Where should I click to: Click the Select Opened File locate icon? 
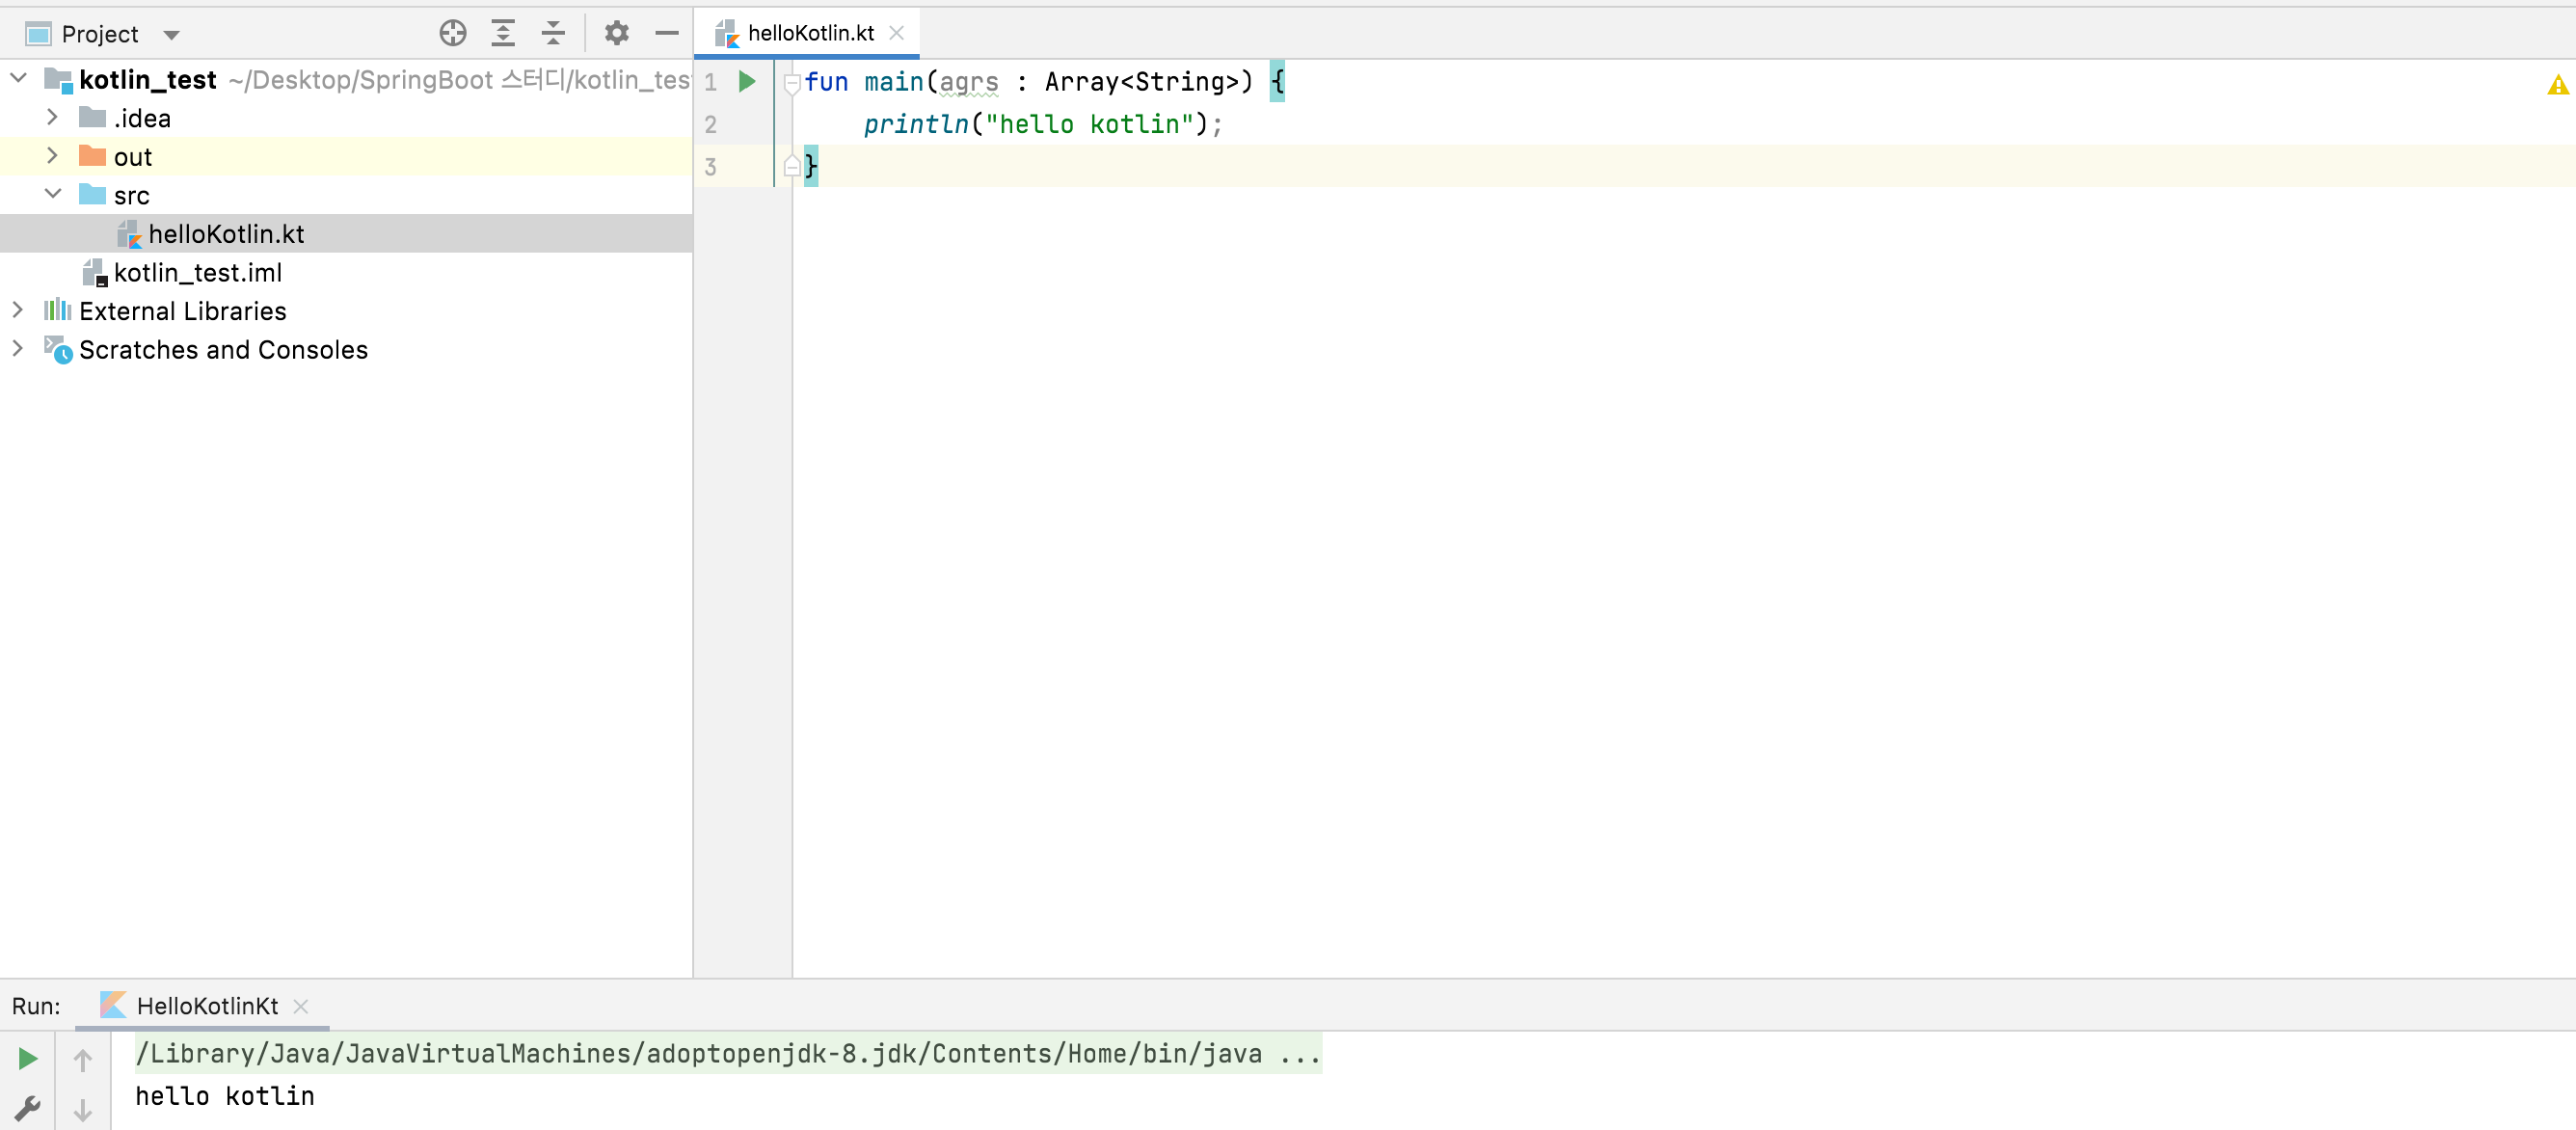coord(453,33)
